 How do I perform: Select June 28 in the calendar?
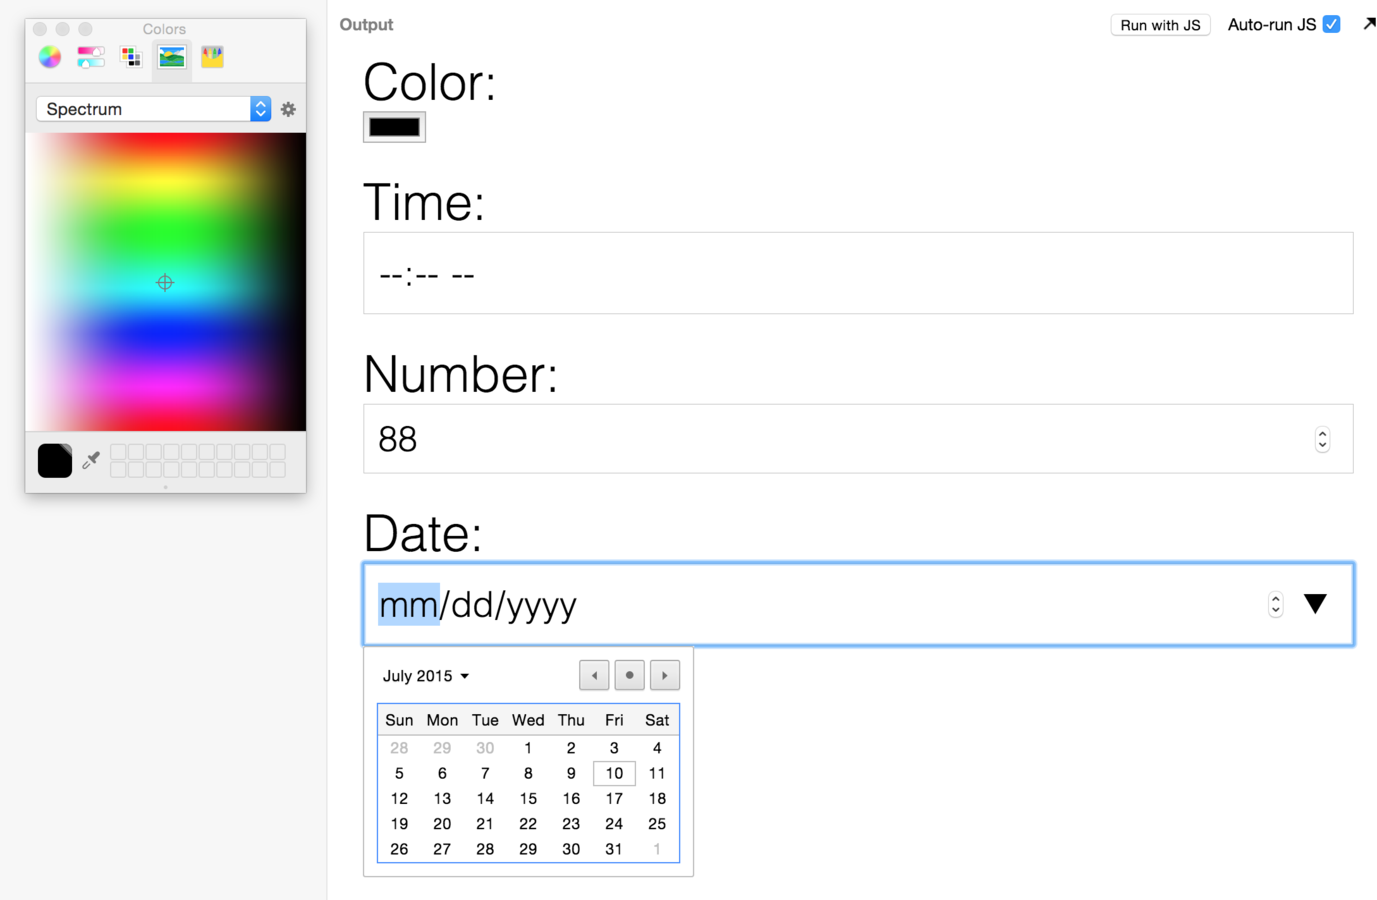[x=399, y=748]
